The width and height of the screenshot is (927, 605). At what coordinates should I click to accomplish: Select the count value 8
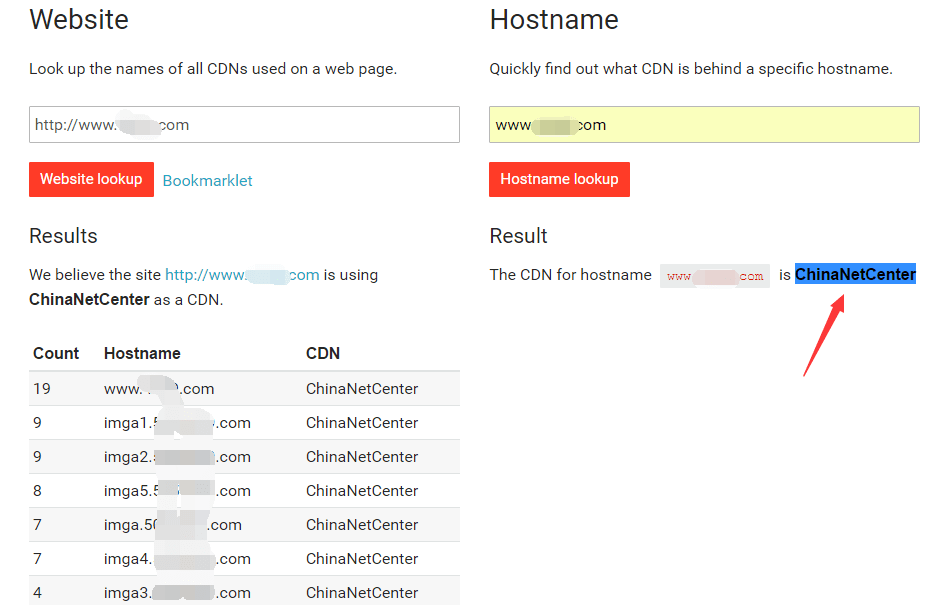[x=37, y=491]
